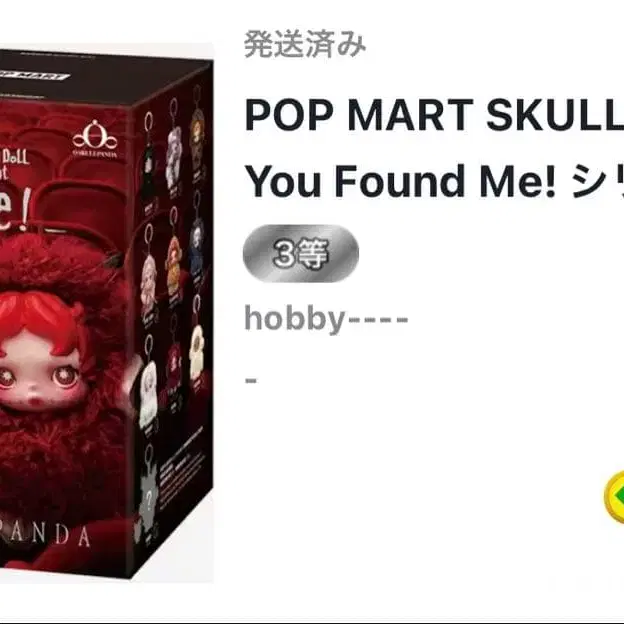Select the SKULLPANDA emblem on box front

coord(95,139)
